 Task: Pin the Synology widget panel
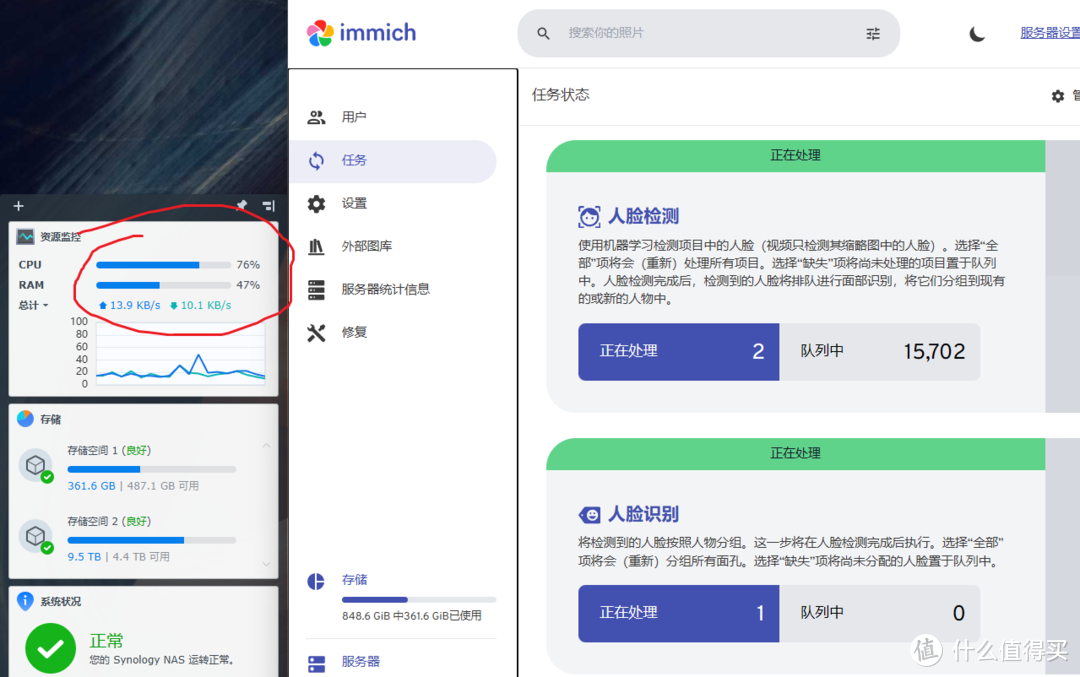(241, 206)
